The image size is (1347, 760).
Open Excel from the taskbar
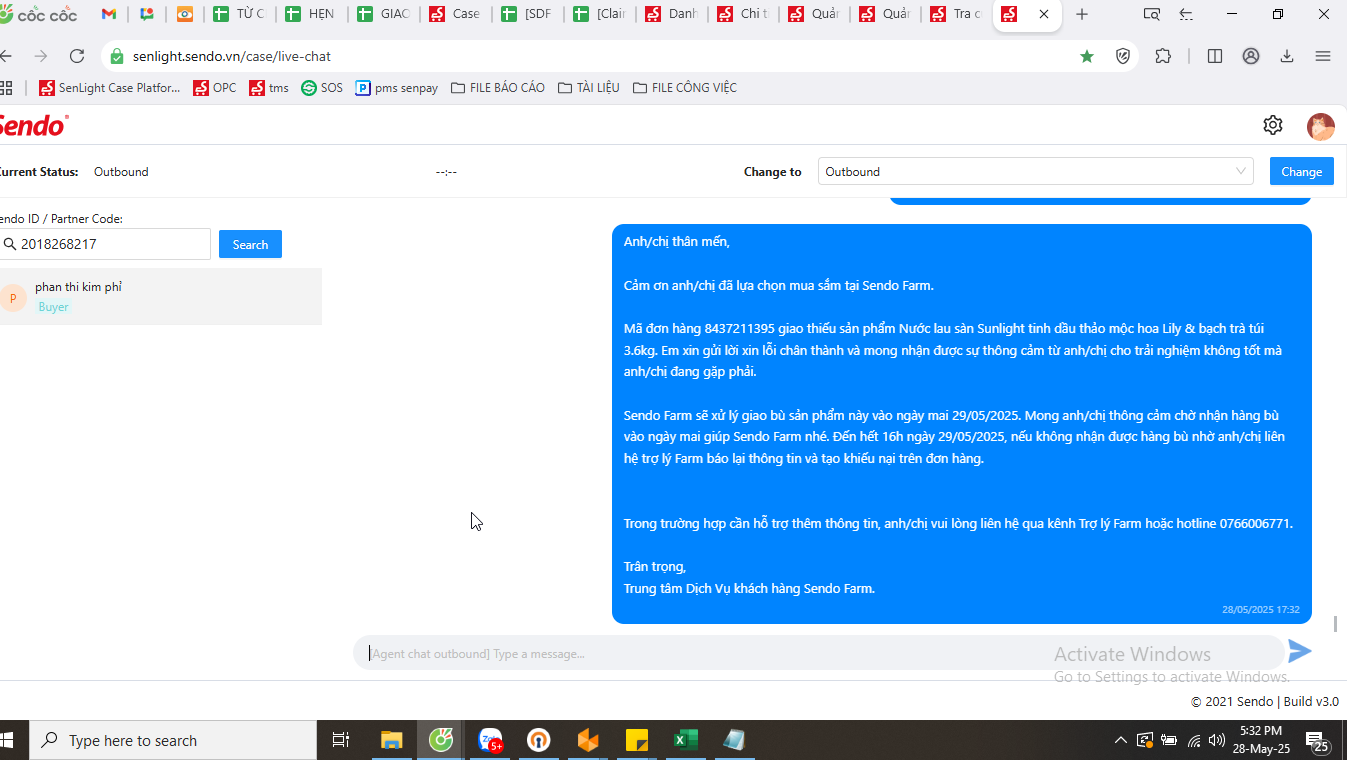[x=686, y=740]
